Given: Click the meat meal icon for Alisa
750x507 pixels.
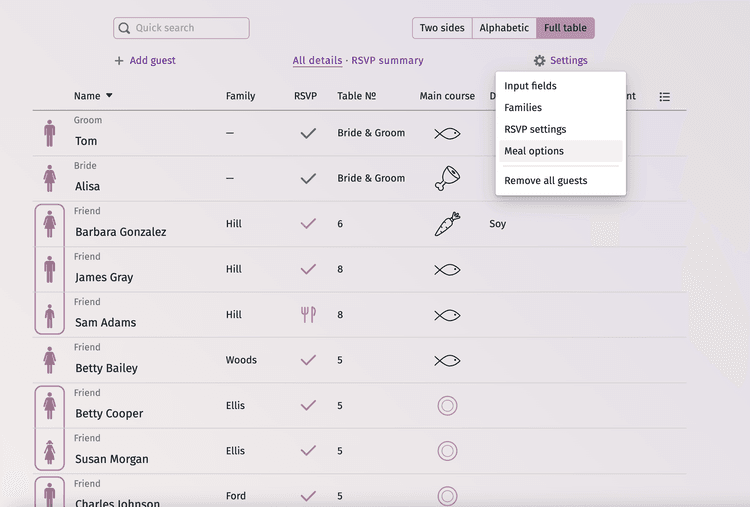Looking at the screenshot, I should pyautogui.click(x=447, y=178).
